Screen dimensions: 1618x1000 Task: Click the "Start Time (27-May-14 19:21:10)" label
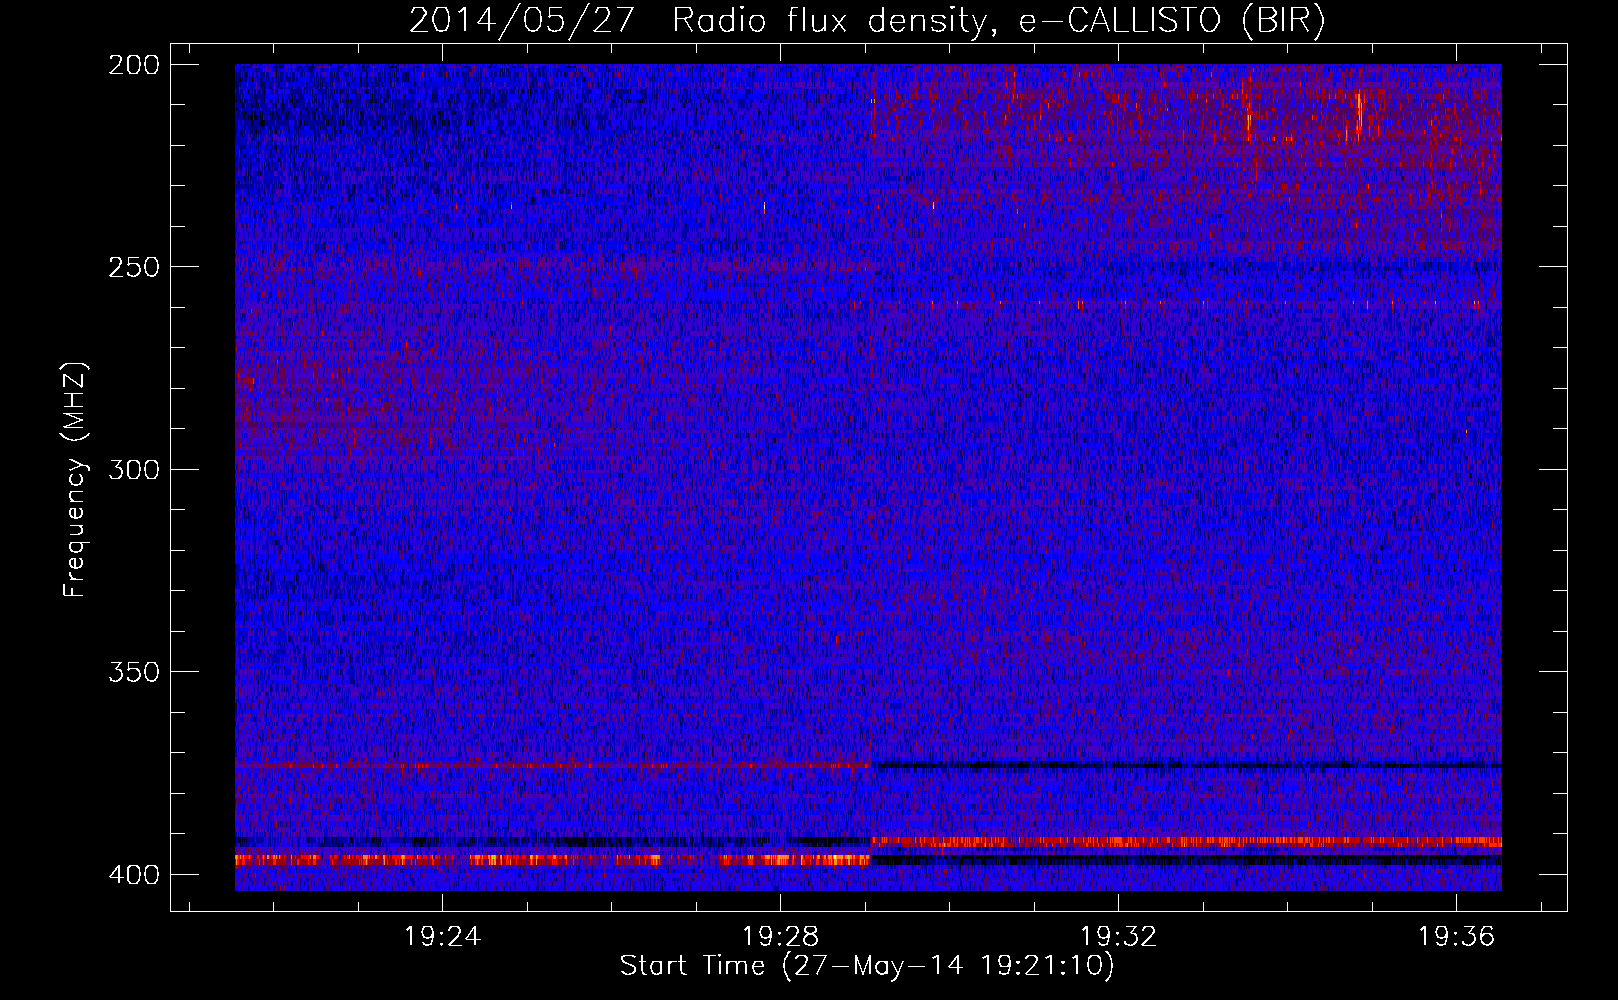click(867, 966)
